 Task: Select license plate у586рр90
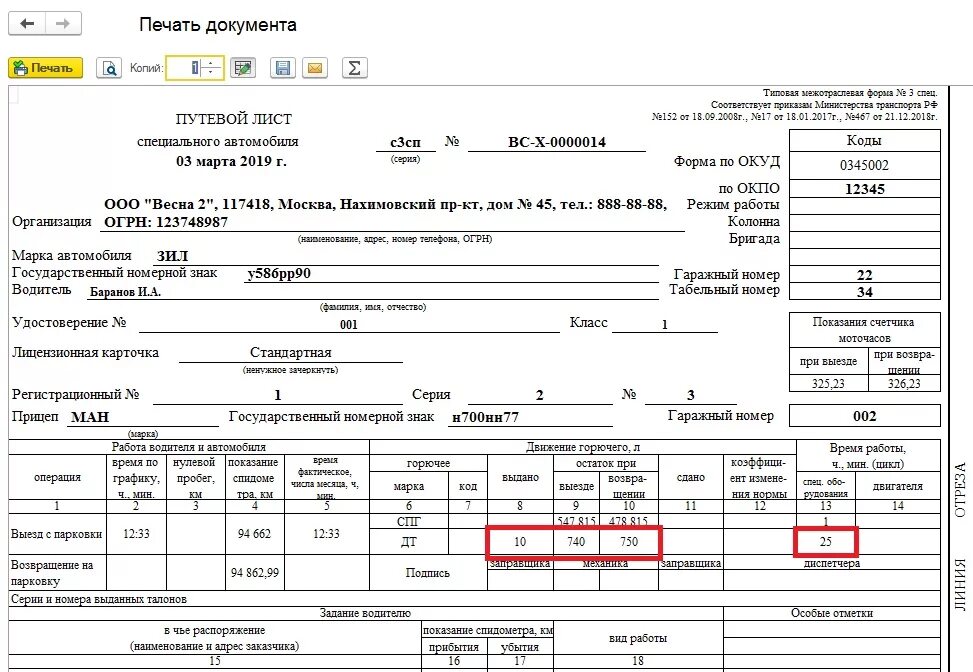tap(279, 273)
